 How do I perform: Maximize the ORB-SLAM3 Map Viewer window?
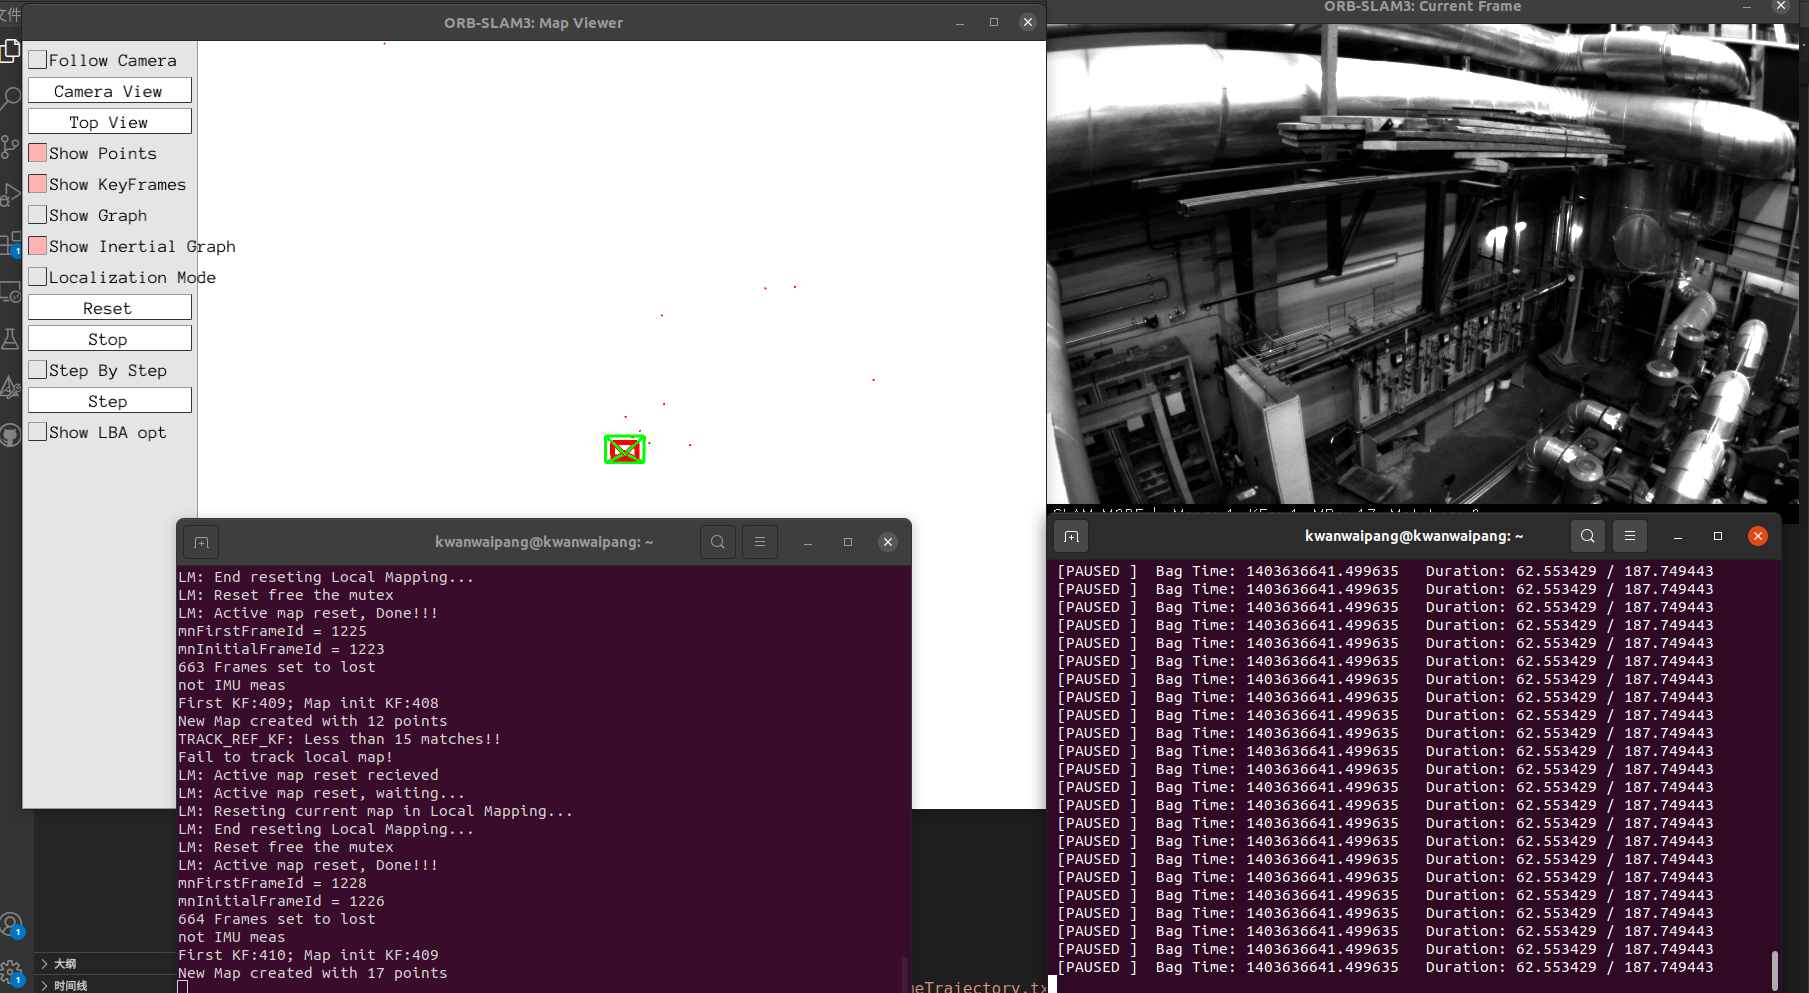point(994,22)
